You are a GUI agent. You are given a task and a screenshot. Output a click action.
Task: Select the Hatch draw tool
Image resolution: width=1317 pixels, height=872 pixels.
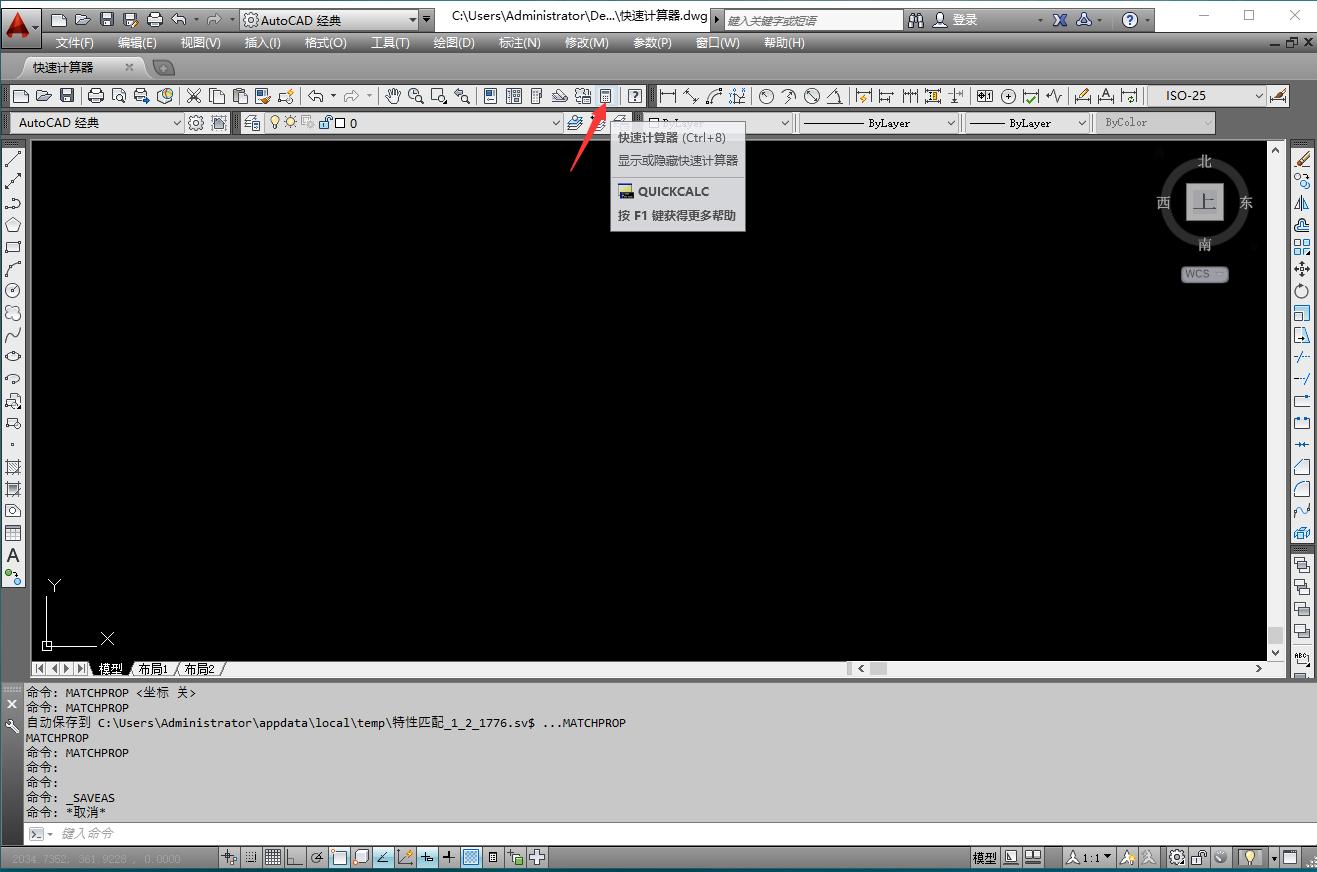[13, 467]
